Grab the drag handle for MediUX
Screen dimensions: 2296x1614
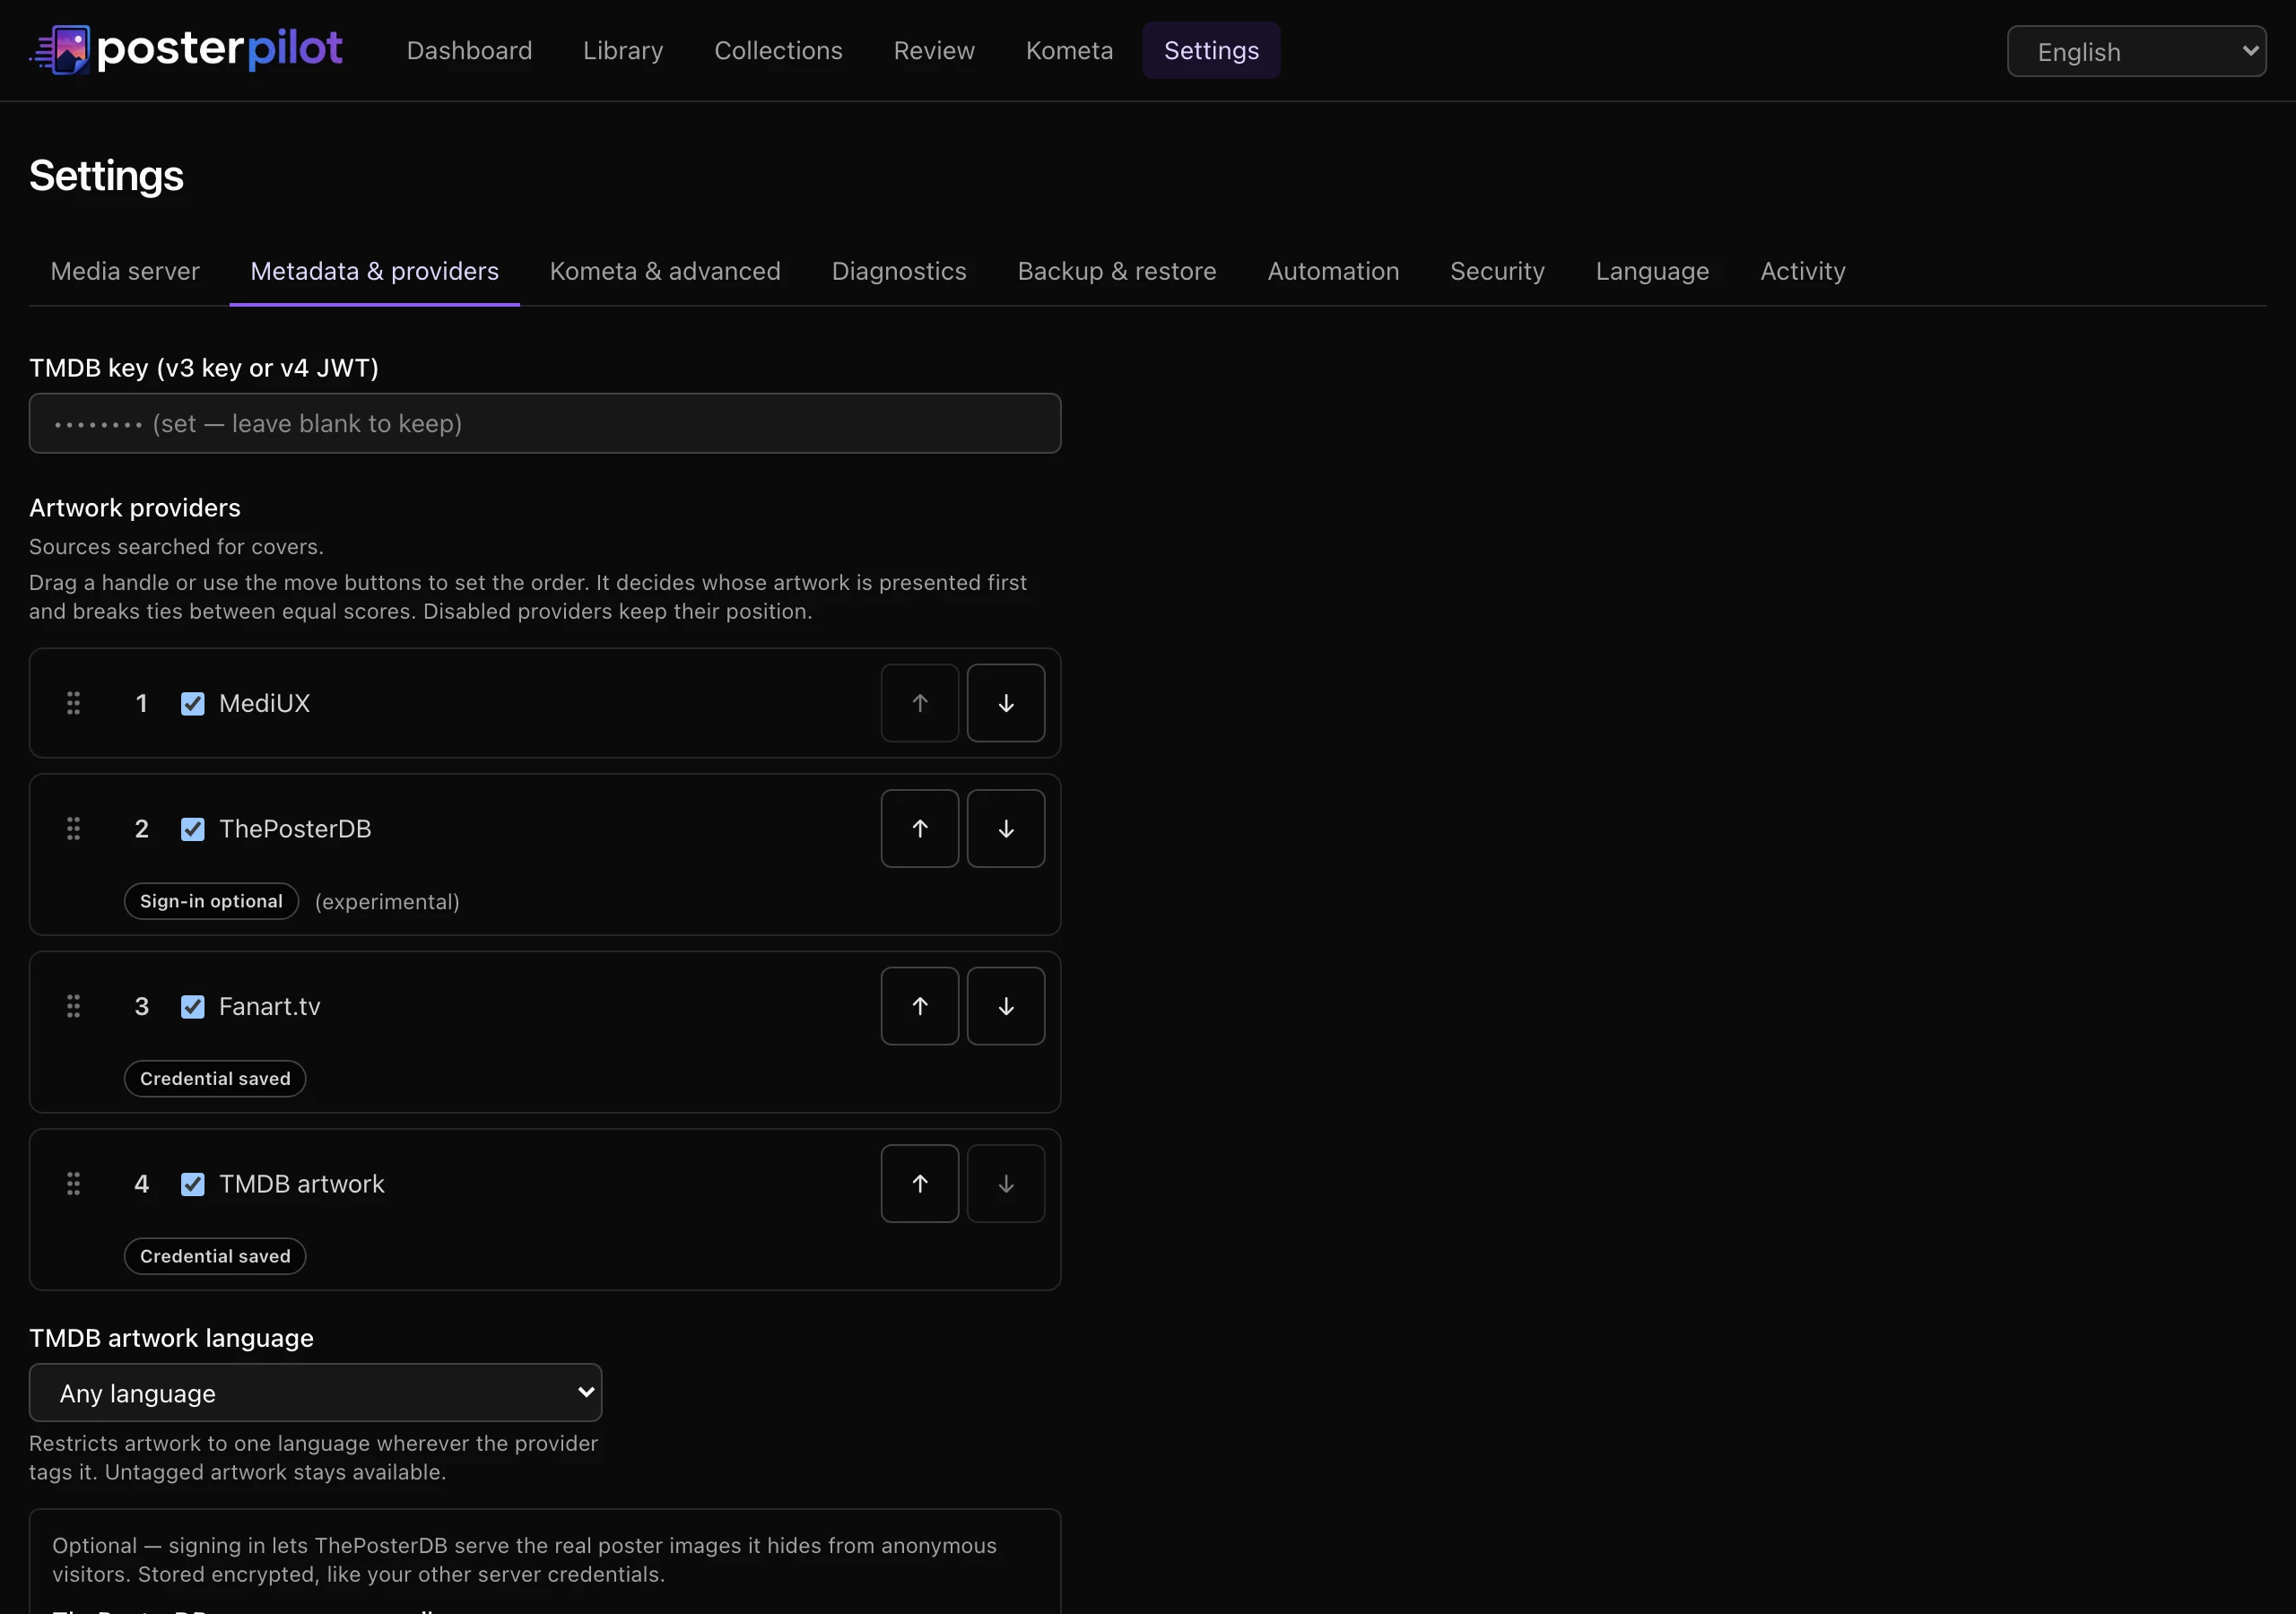[73, 703]
